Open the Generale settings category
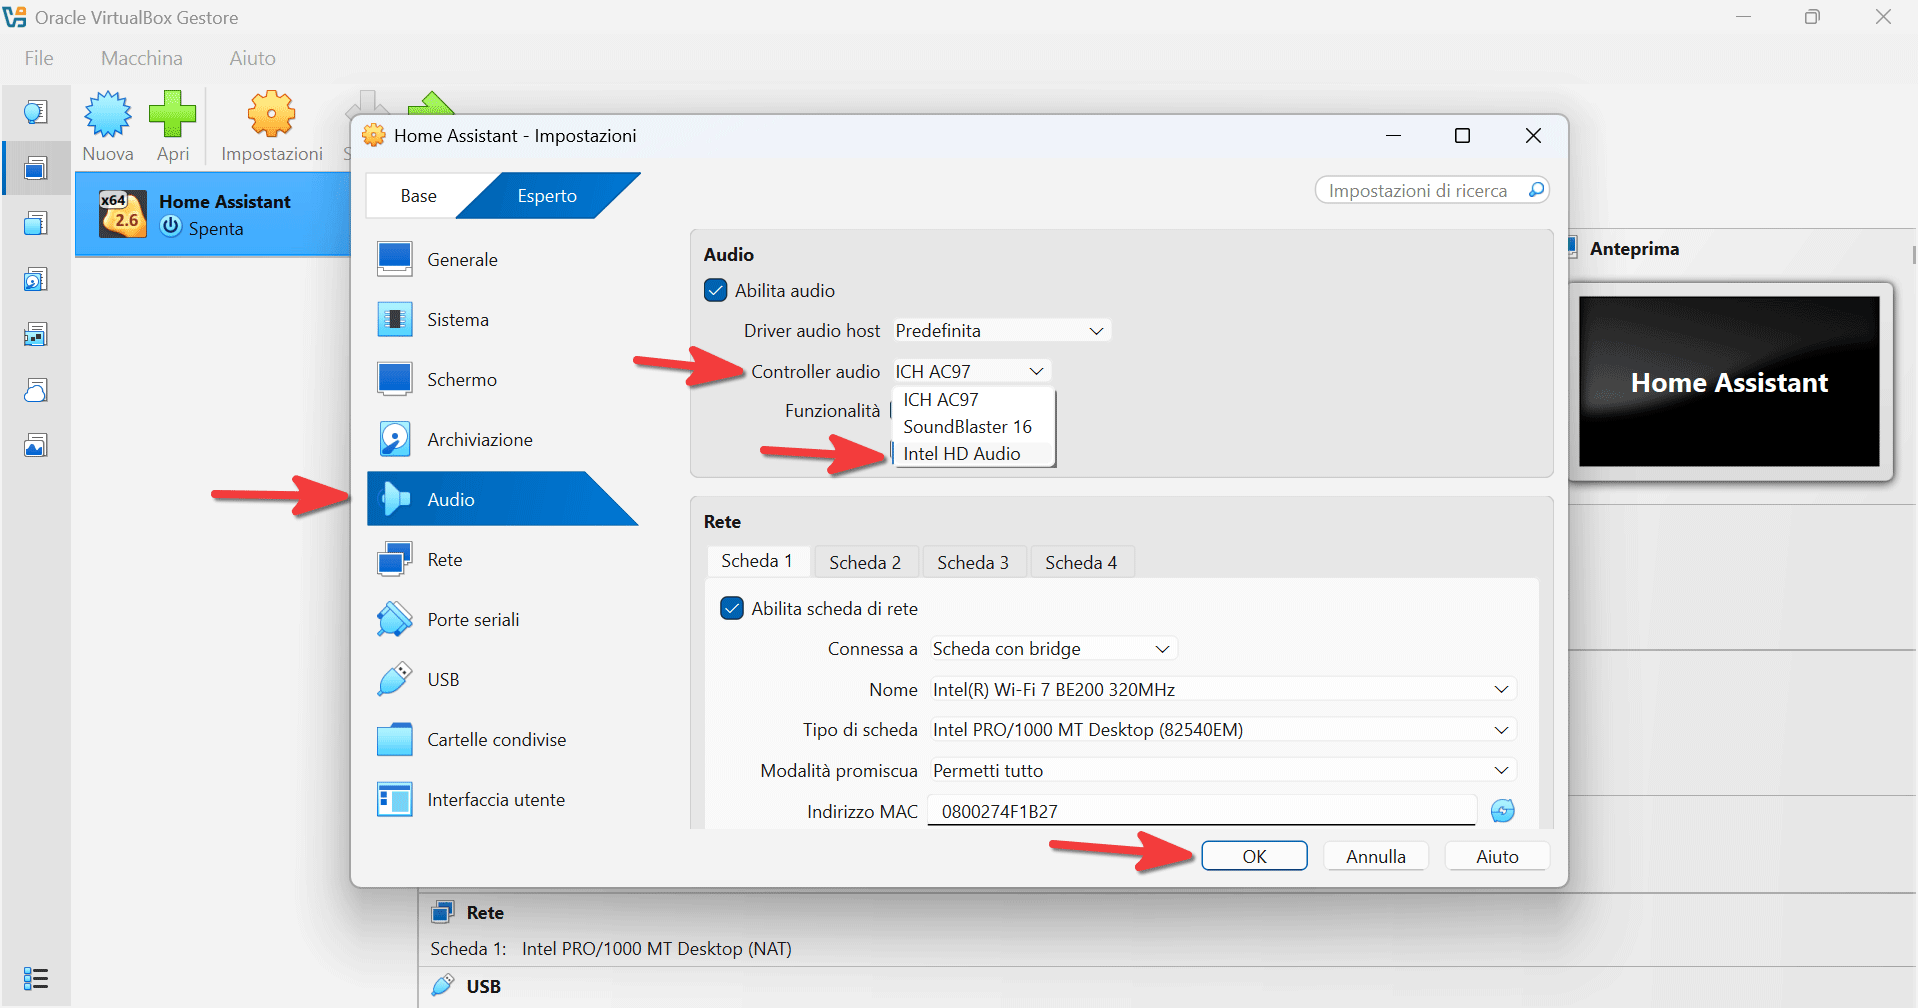Viewport: 1918px width, 1008px height. 502,259
